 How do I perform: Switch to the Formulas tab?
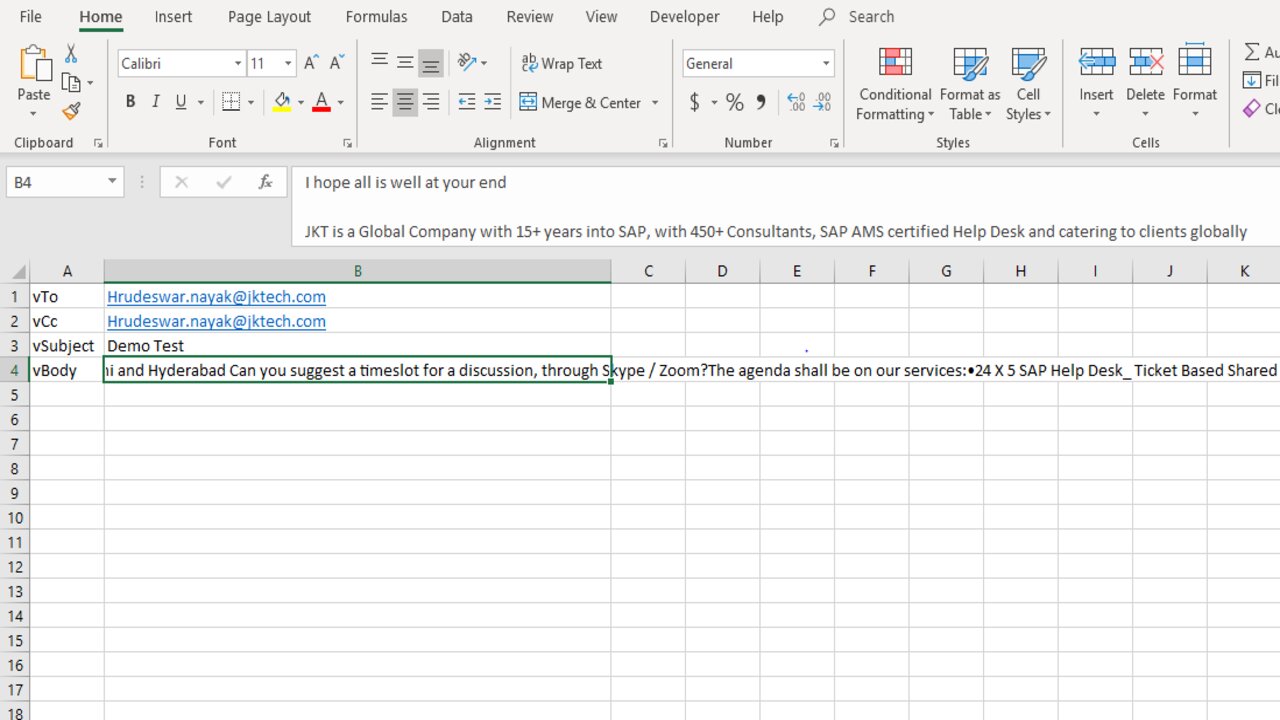(x=376, y=17)
